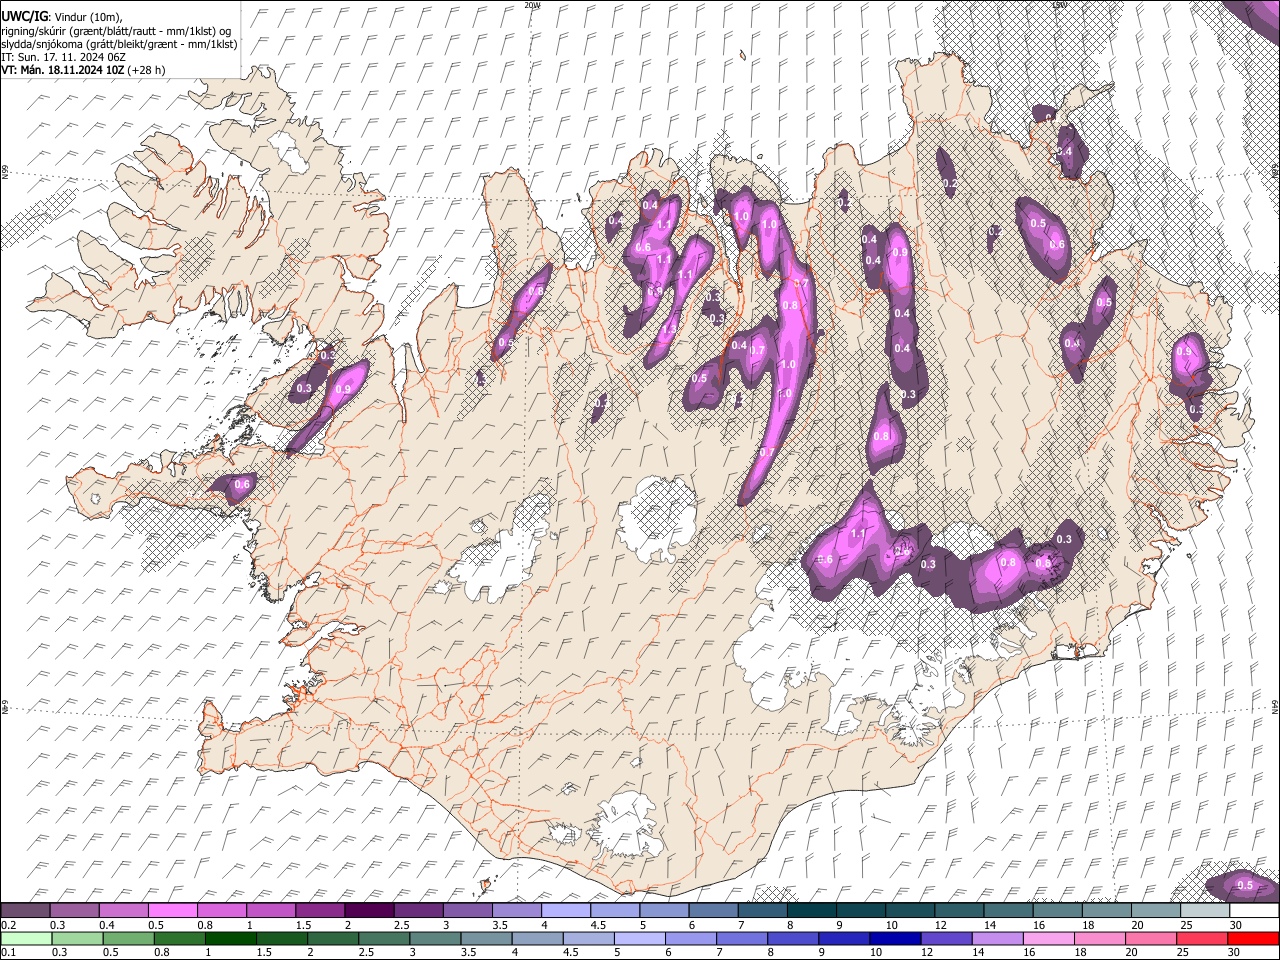Click the '(+28 h)' forecast offset
The image size is (1280, 960).
(146, 70)
